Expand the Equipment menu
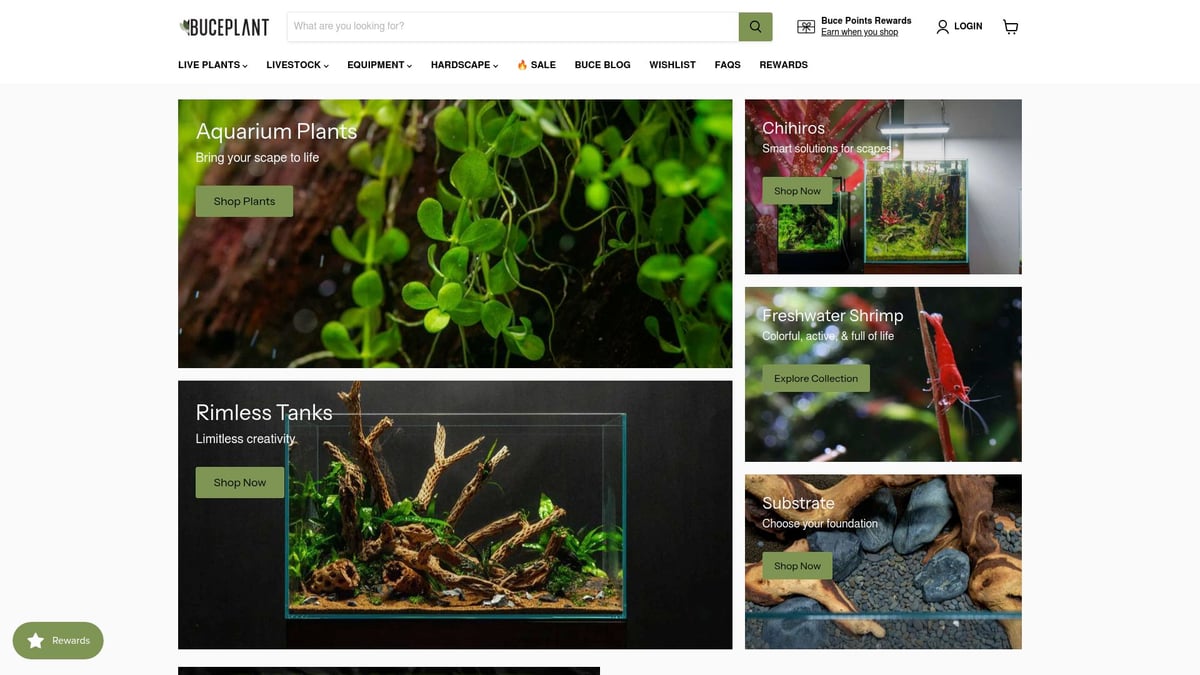This screenshot has height=675, width=1200. pyautogui.click(x=380, y=65)
